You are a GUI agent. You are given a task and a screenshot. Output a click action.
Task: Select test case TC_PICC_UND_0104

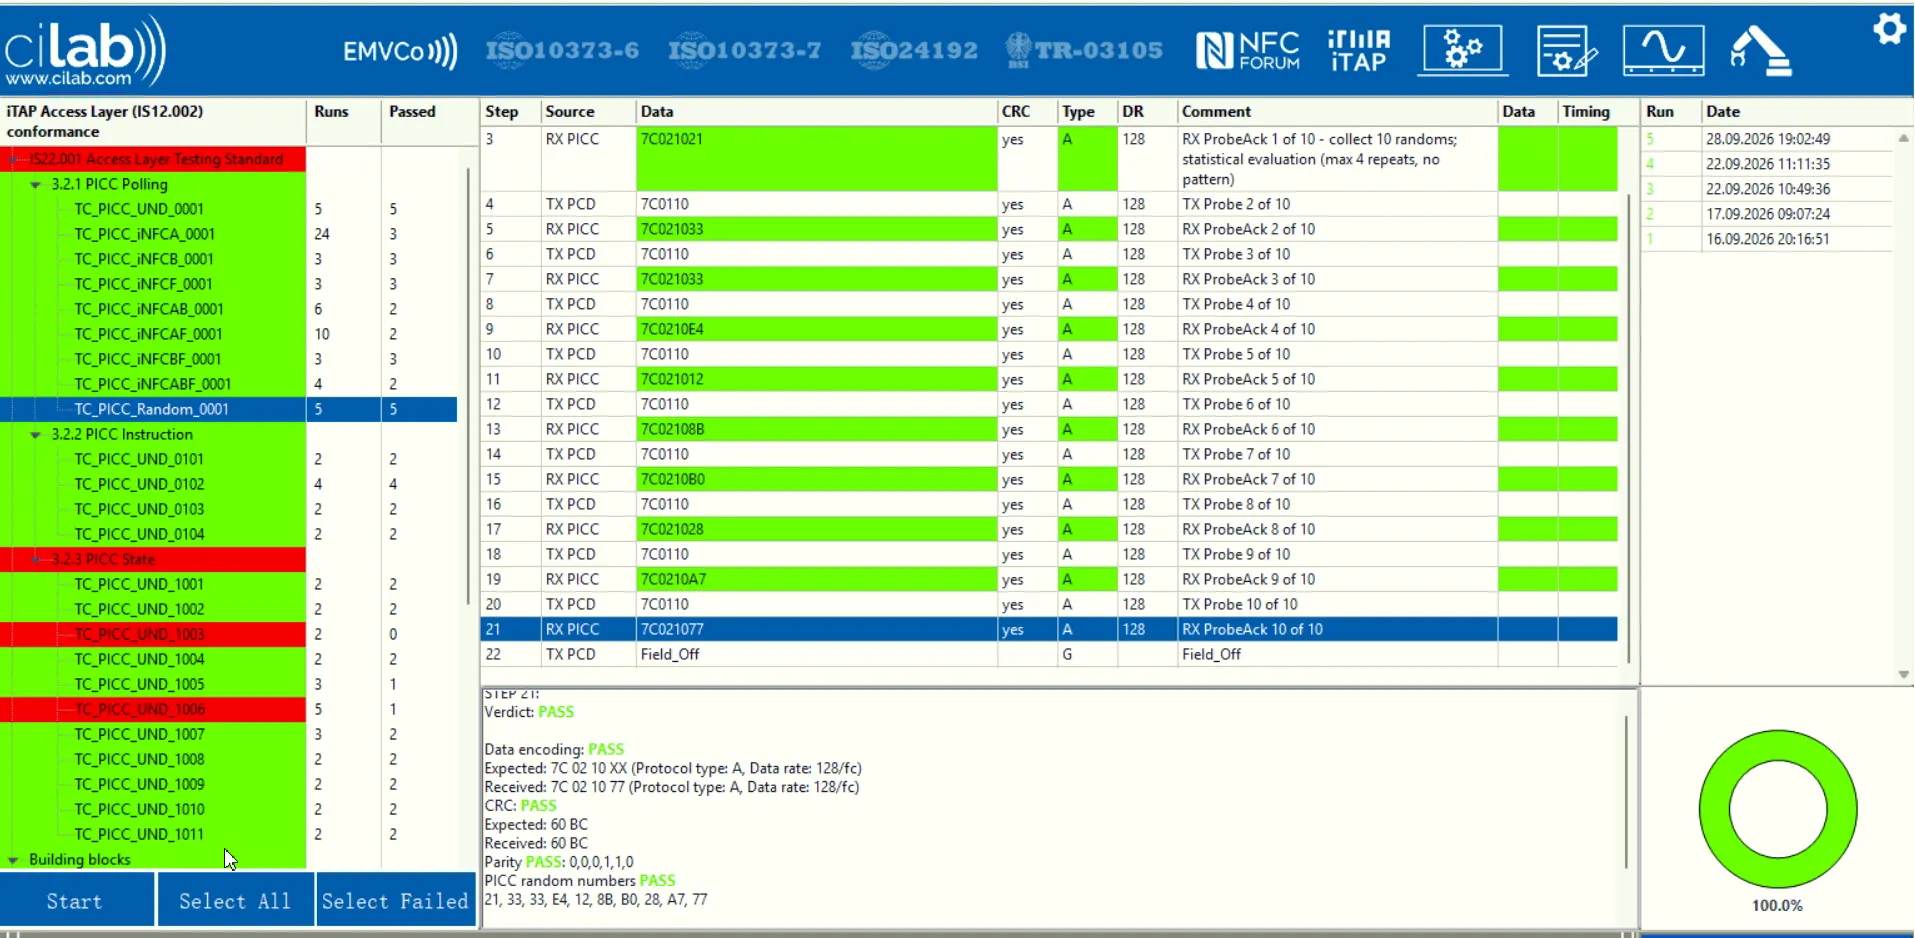click(139, 534)
